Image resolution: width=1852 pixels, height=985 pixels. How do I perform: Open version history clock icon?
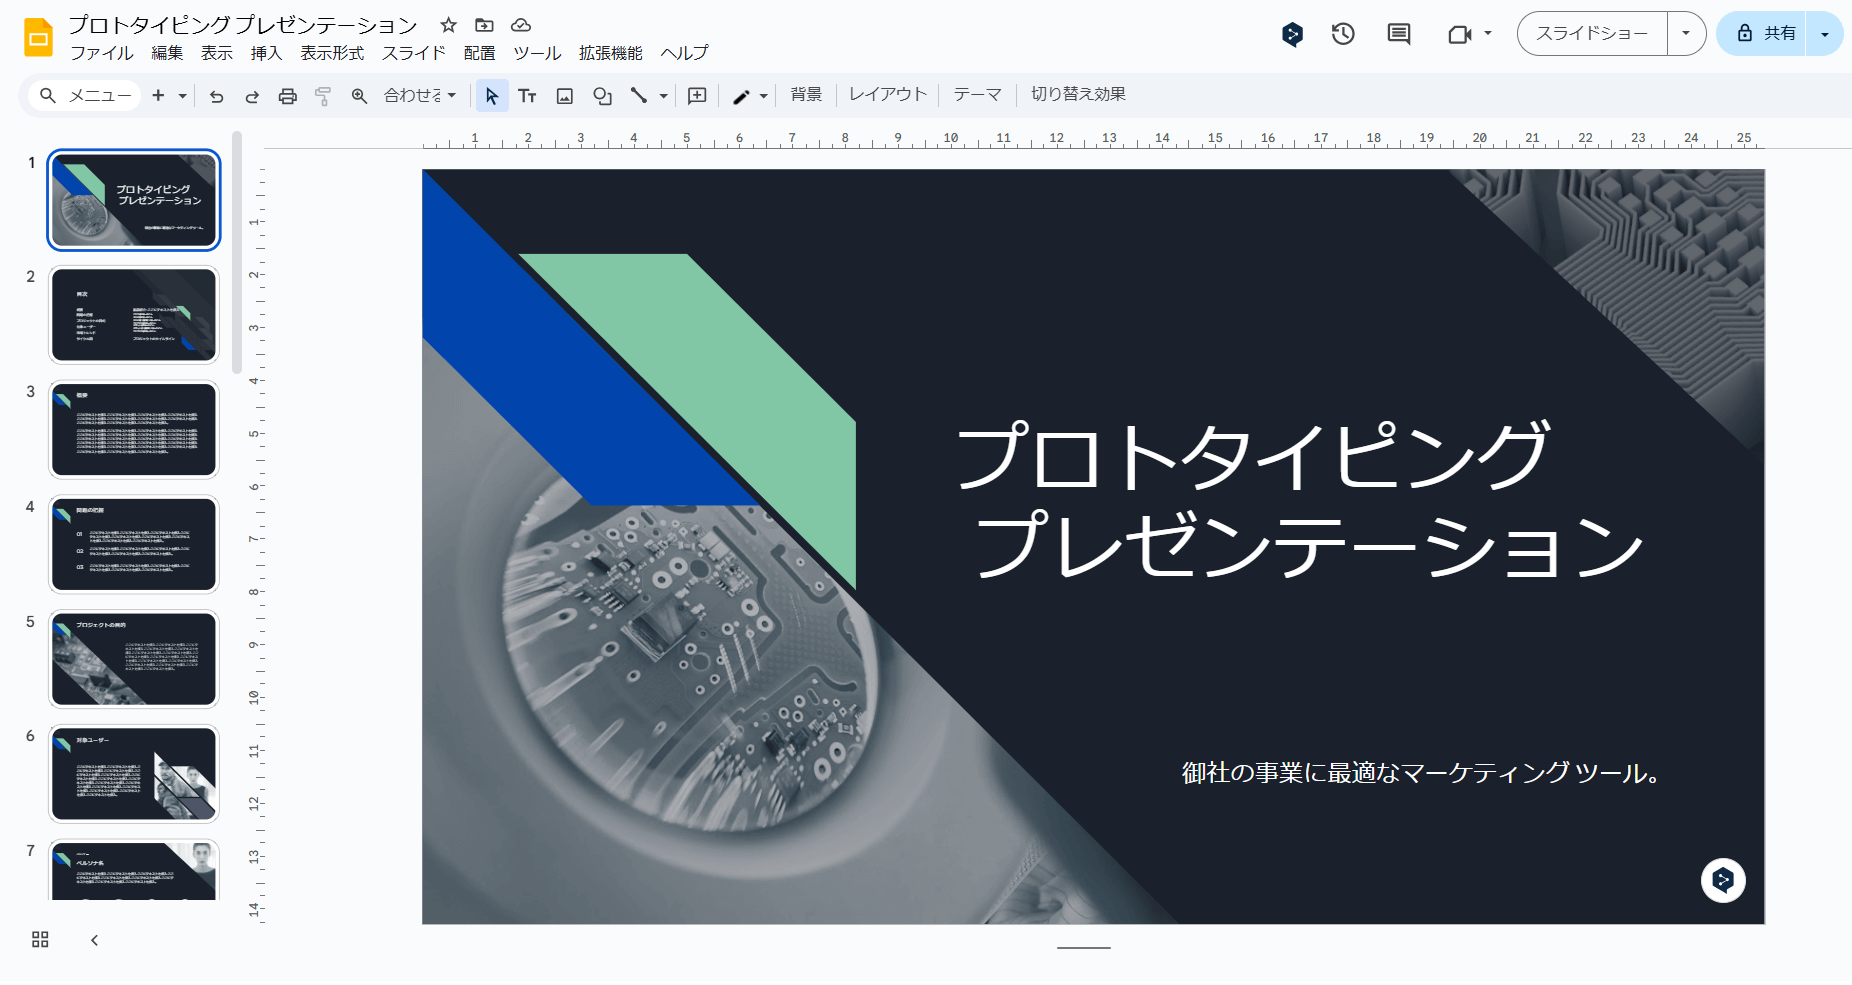1343,34
